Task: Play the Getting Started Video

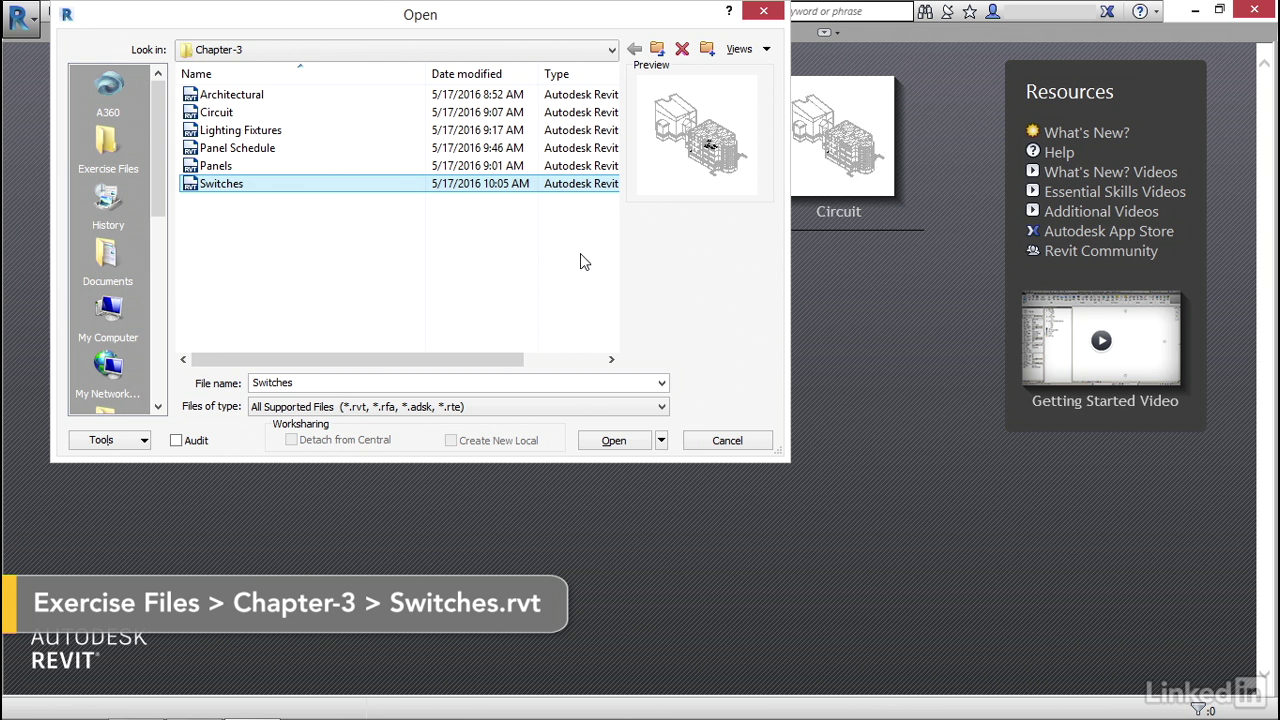Action: click(1101, 340)
